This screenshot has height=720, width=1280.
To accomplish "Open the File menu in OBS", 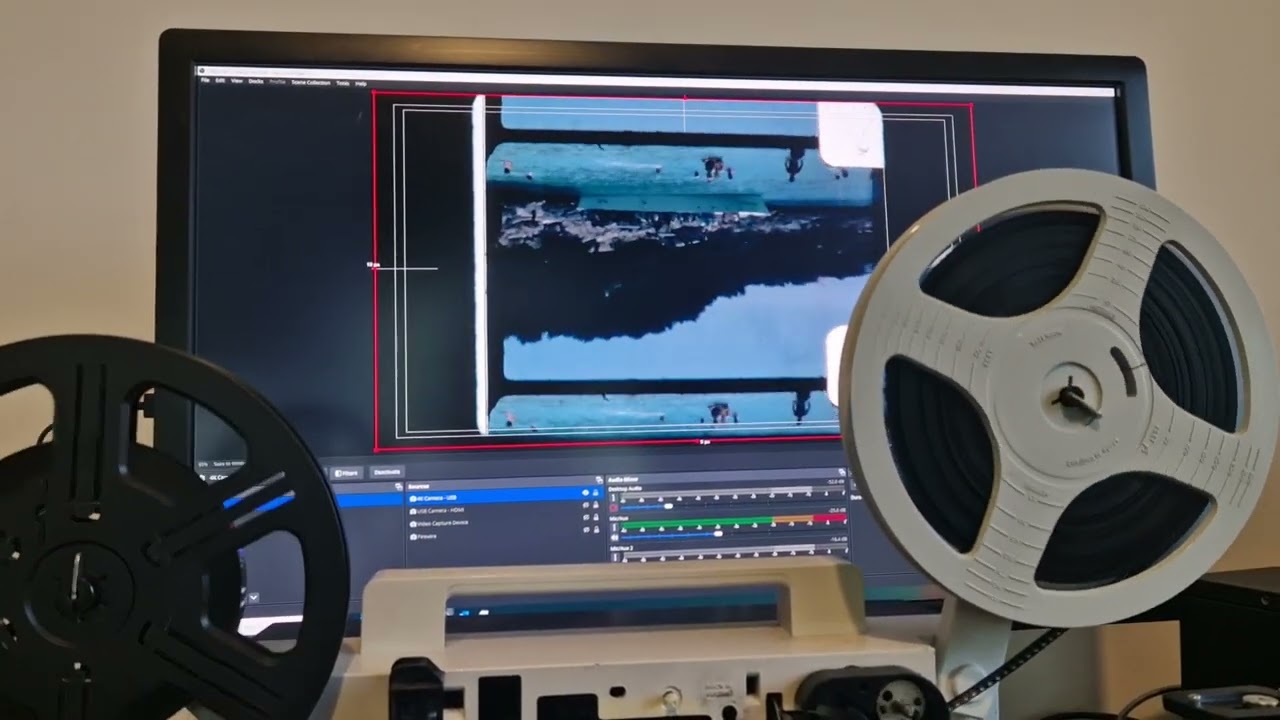I will (x=205, y=80).
